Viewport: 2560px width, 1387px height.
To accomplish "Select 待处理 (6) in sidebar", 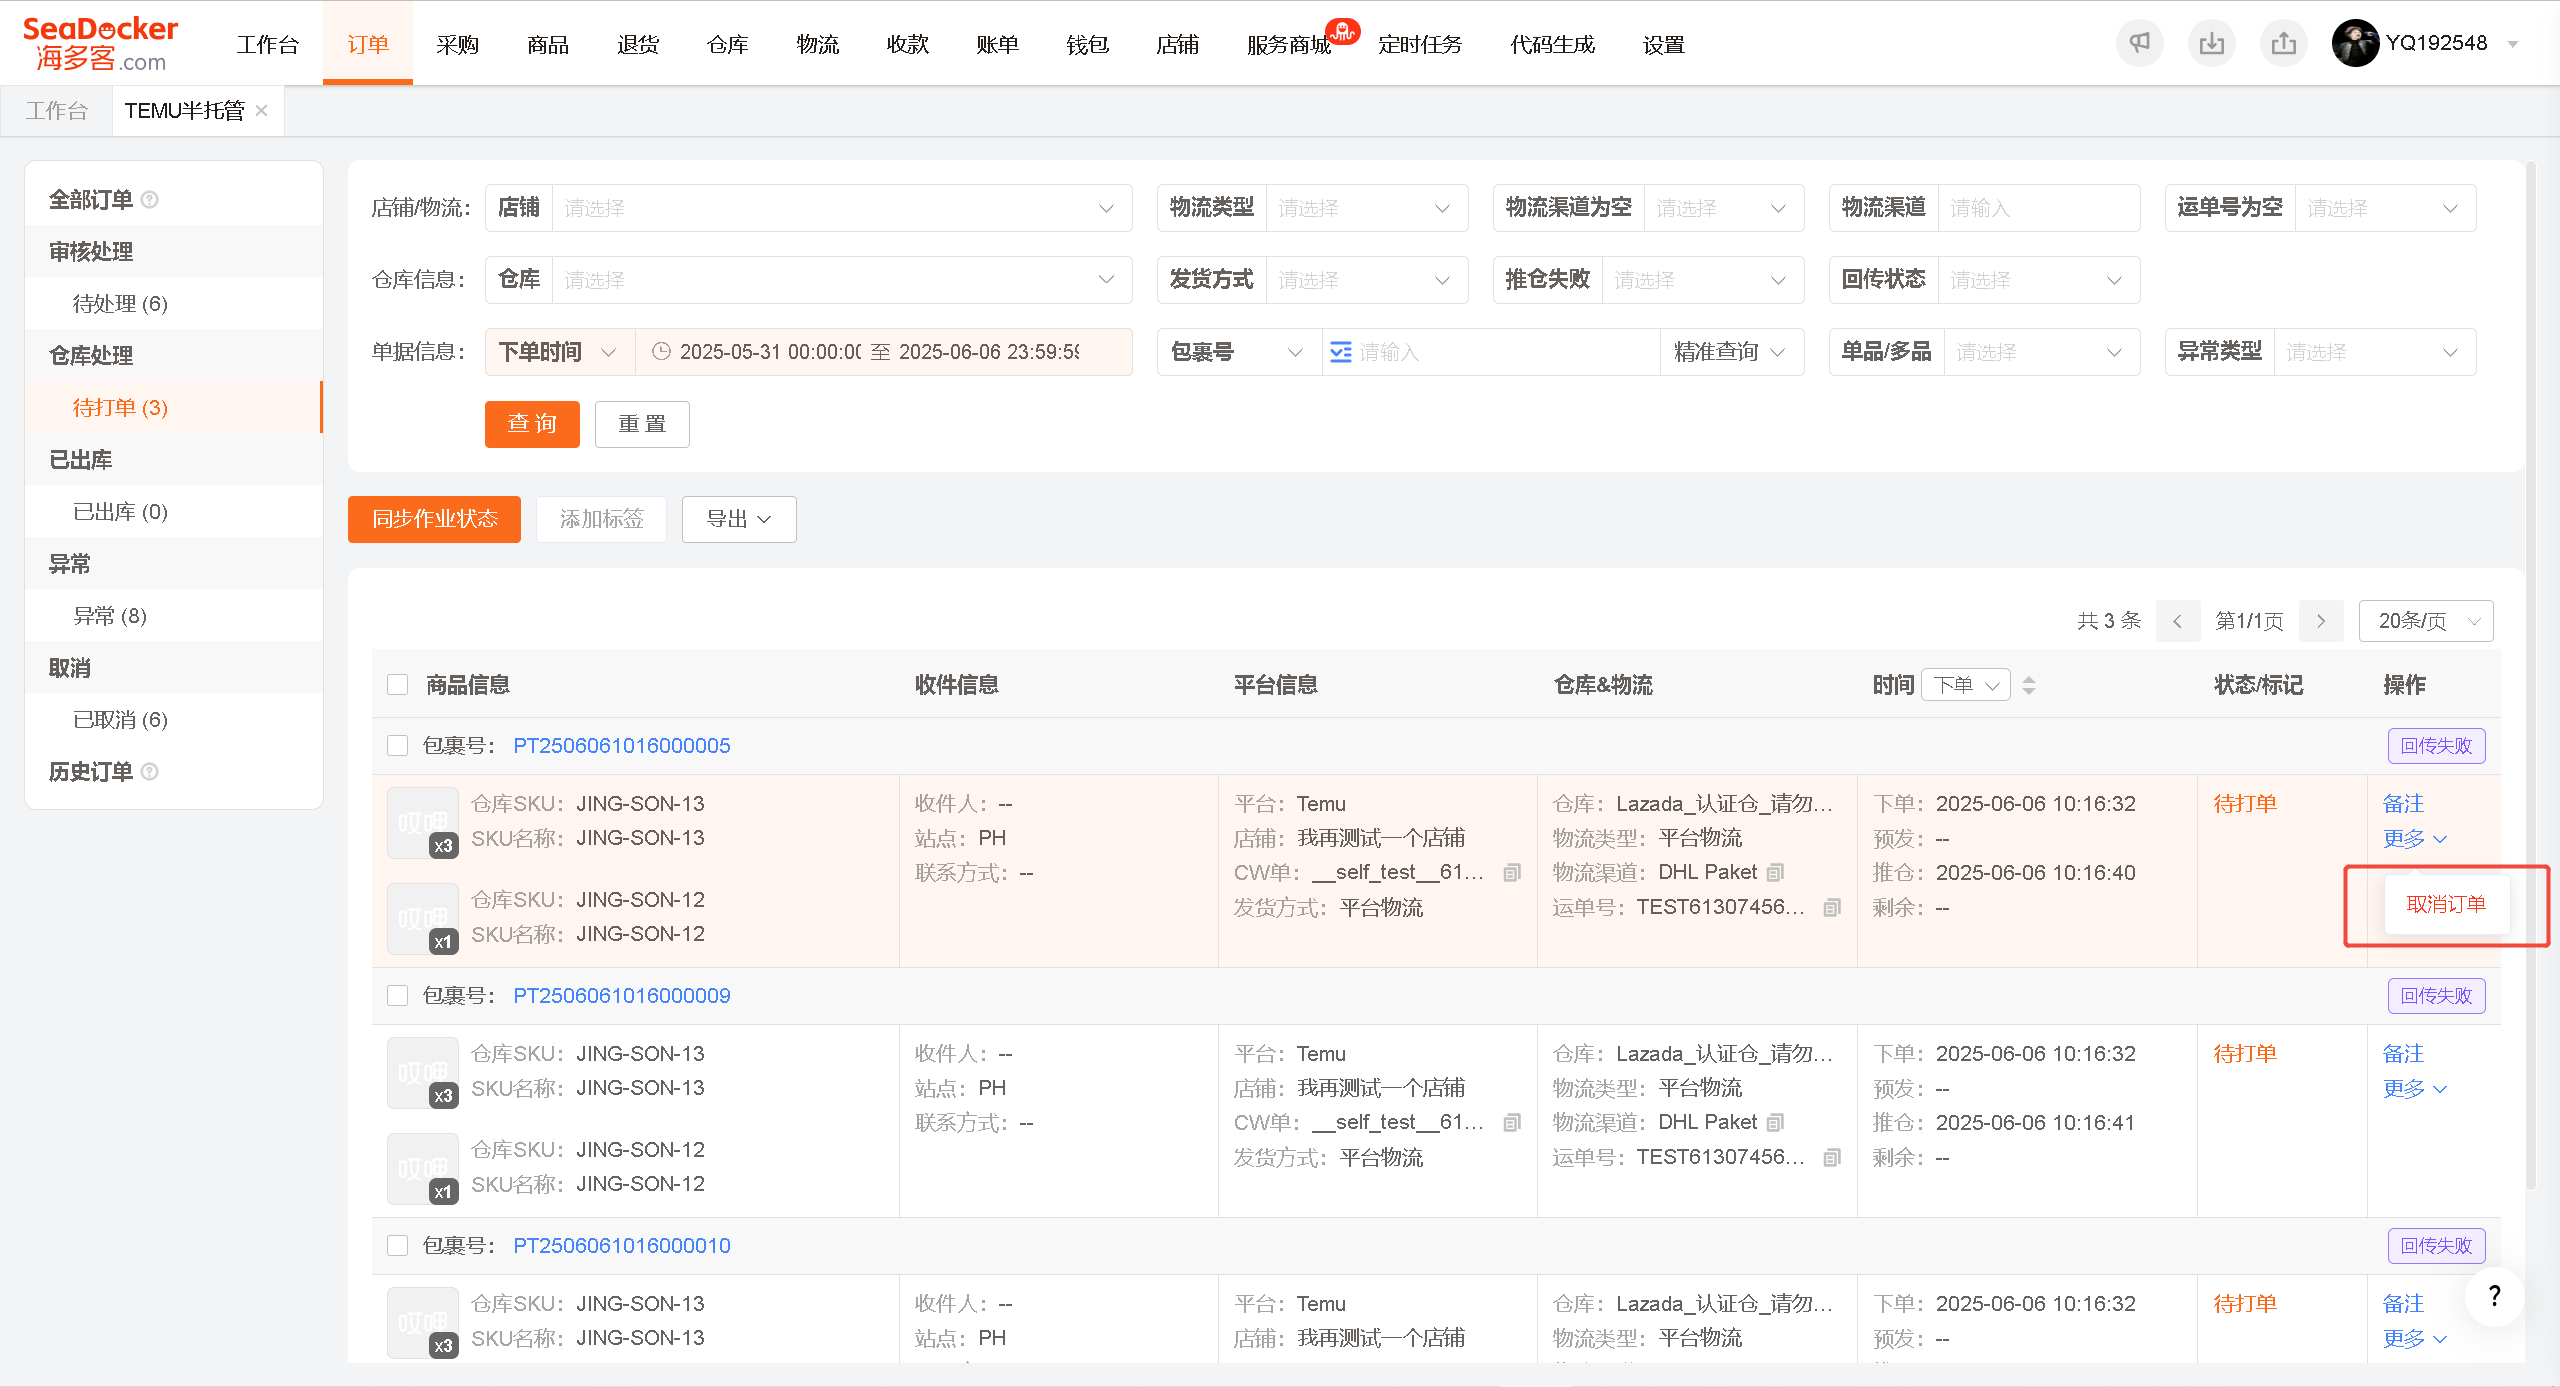I will coord(174,304).
